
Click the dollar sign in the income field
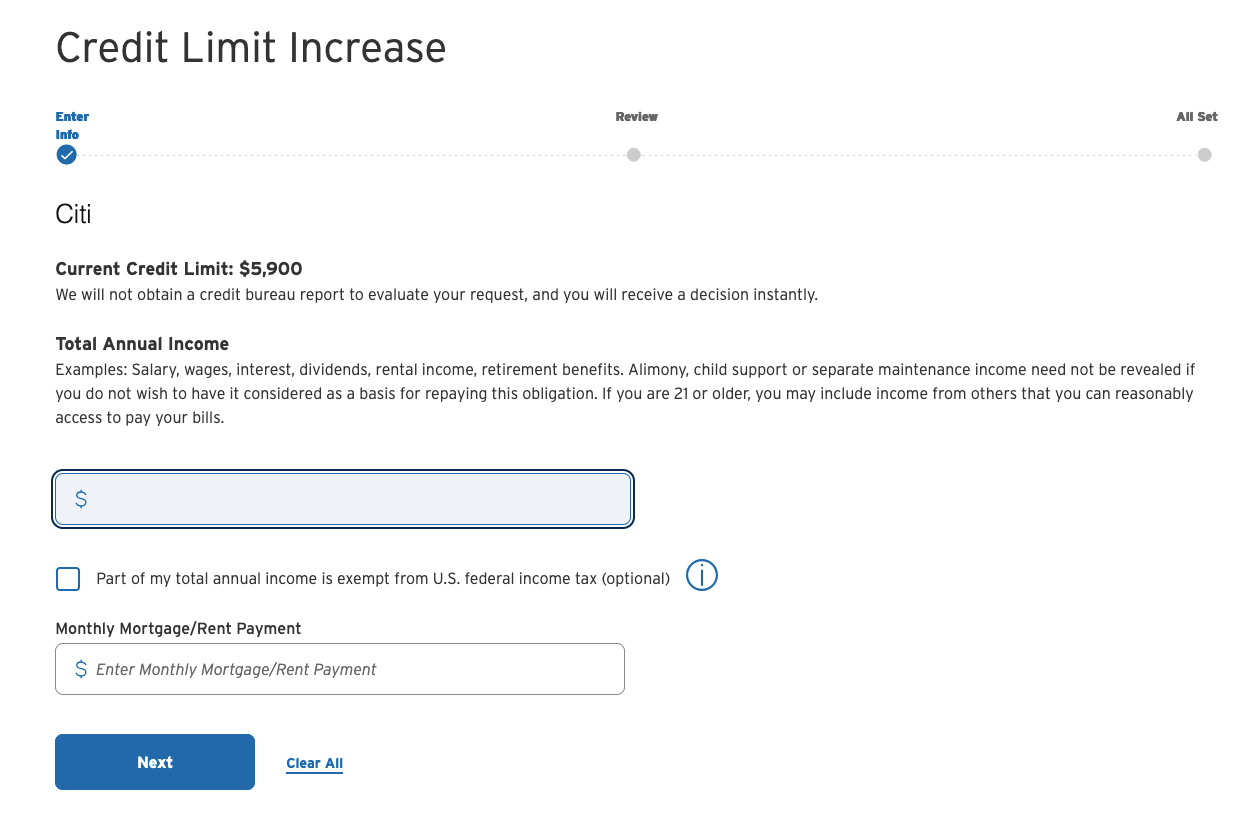[x=81, y=498]
